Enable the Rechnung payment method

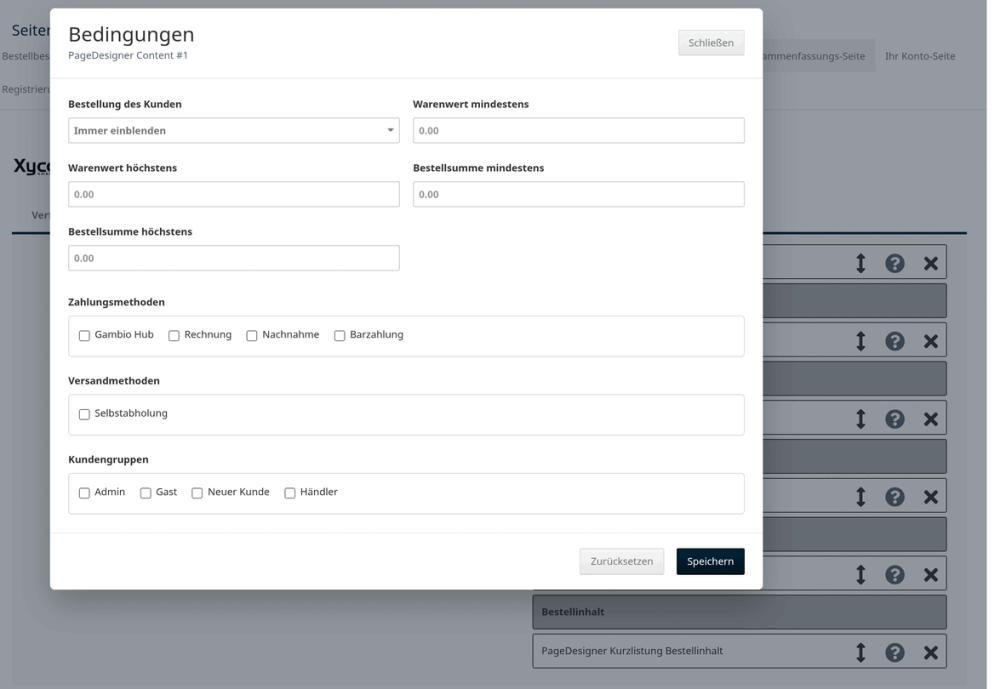click(x=173, y=336)
